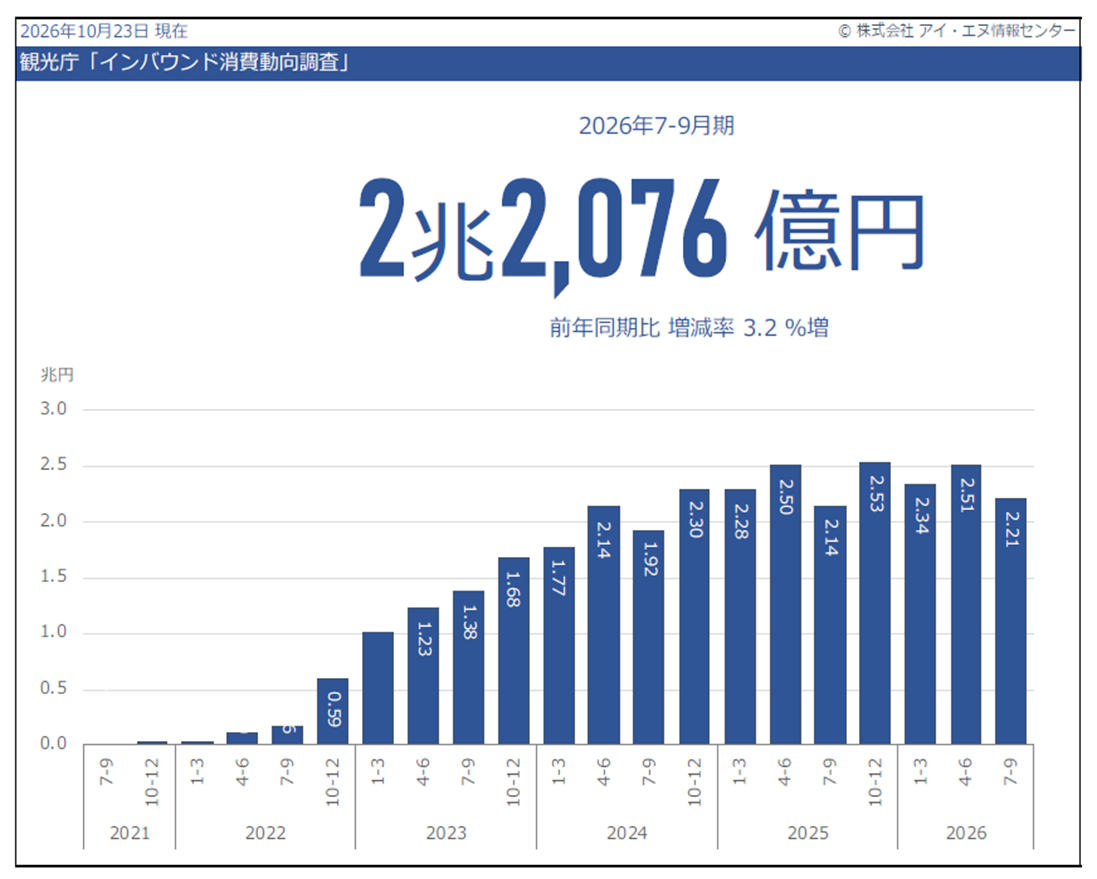Select the bar labeled 2.30
Image resolution: width=1097 pixels, height=879 pixels.
click(694, 617)
